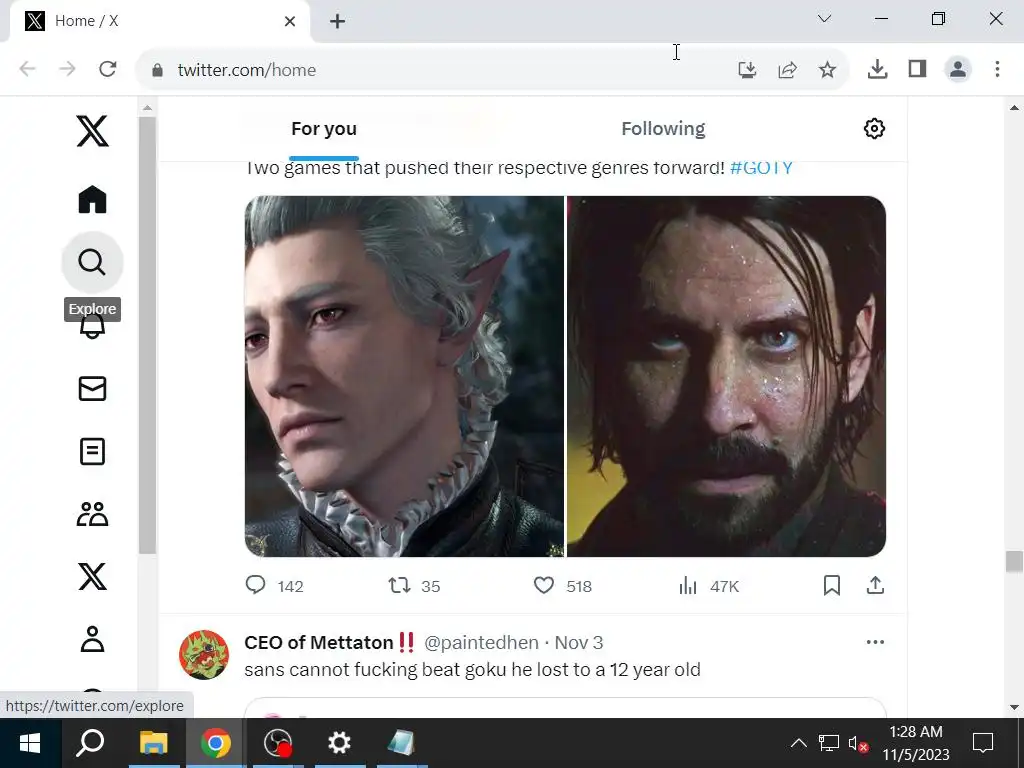Open the right image of bearded man
The height and width of the screenshot is (768, 1024).
pos(726,376)
